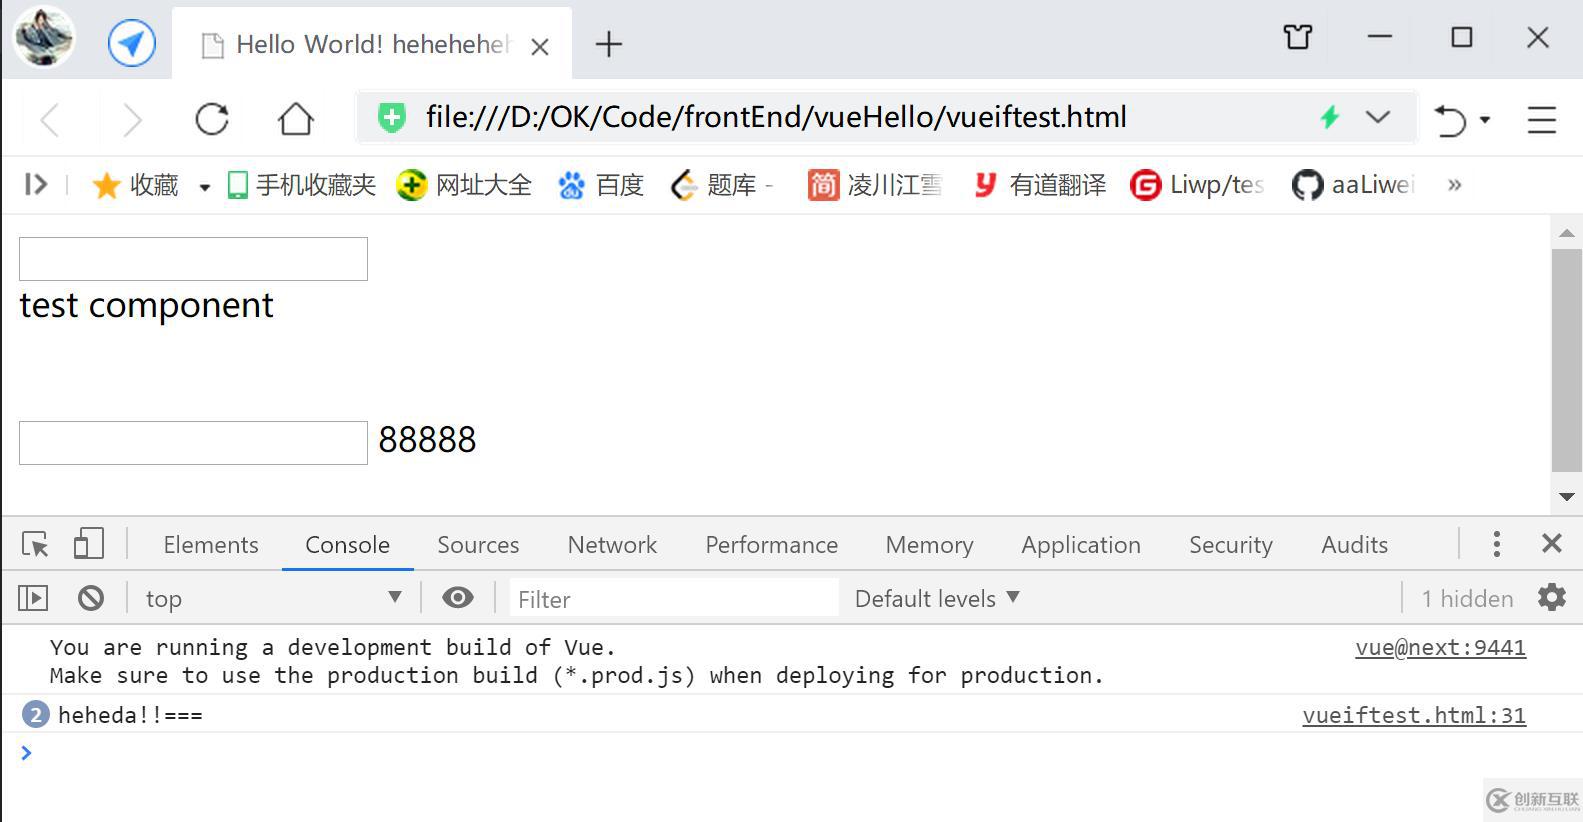
Task: Open the user profile avatar
Action: tap(44, 37)
